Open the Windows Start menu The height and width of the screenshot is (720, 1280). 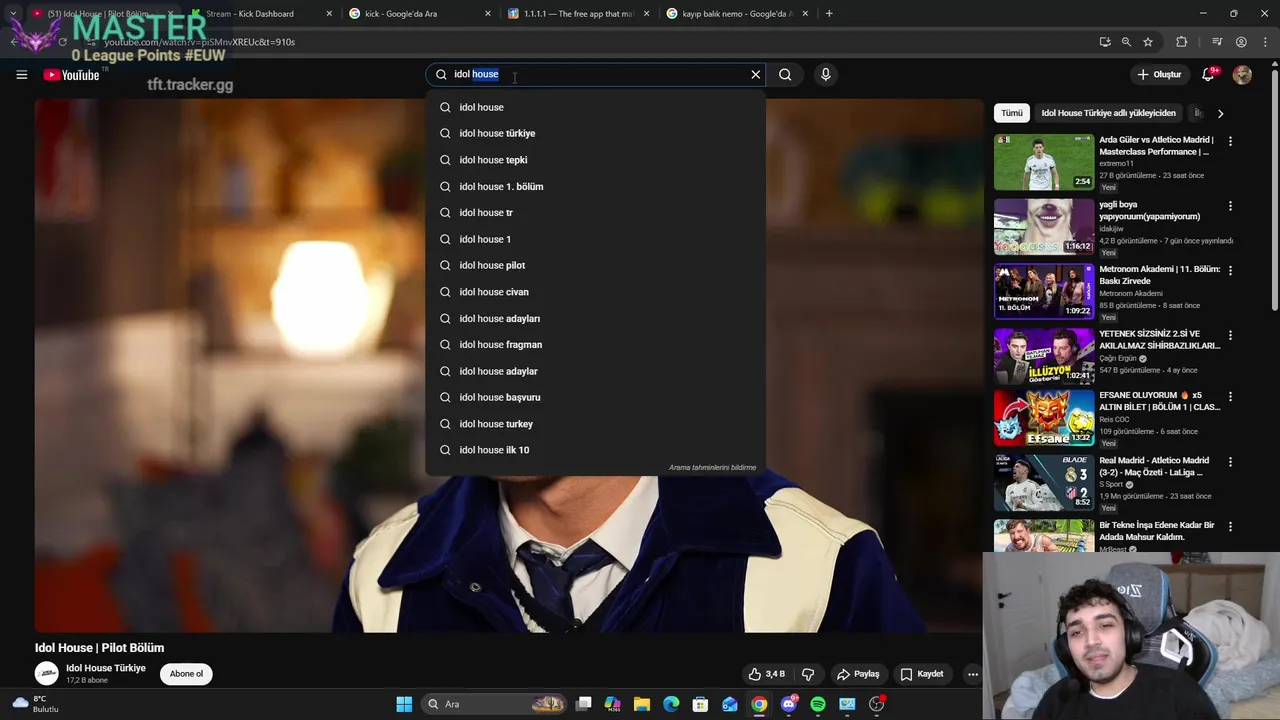coord(404,704)
